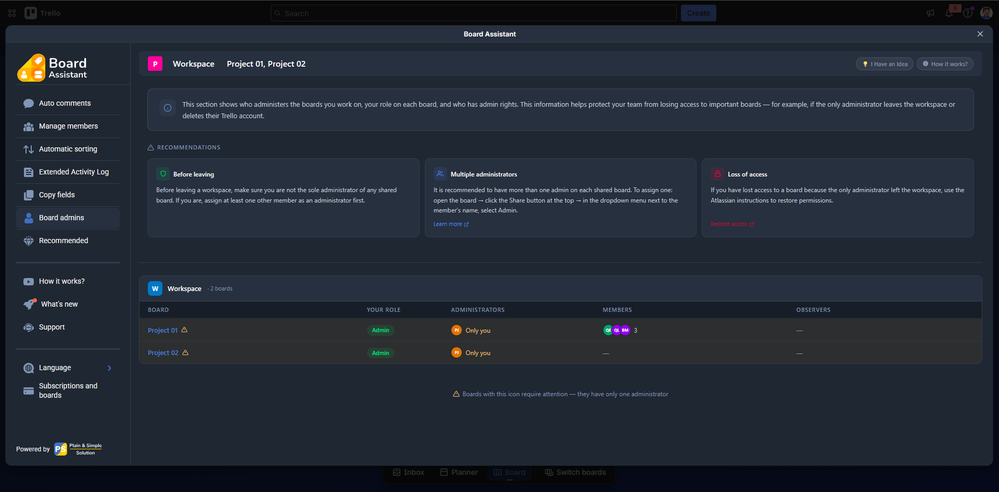Click Switch boards in Trello bottom bar
The image size is (999, 492).
pyautogui.click(x=575, y=472)
